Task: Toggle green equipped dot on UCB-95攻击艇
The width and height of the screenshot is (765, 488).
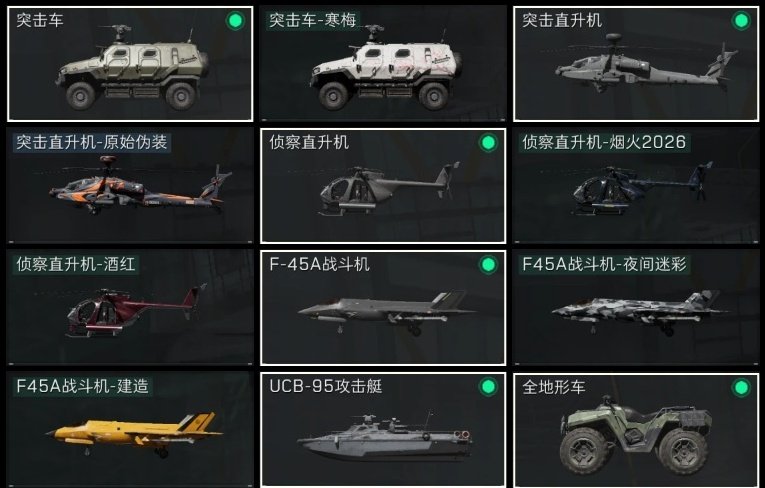Action: click(x=488, y=386)
